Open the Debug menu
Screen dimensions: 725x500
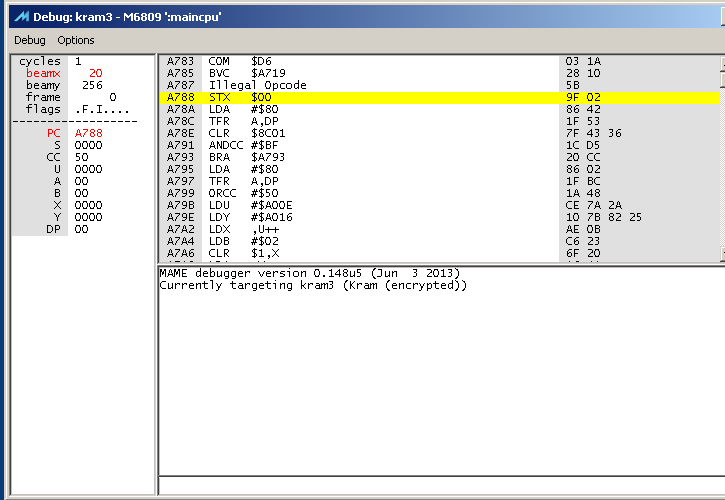[29, 40]
